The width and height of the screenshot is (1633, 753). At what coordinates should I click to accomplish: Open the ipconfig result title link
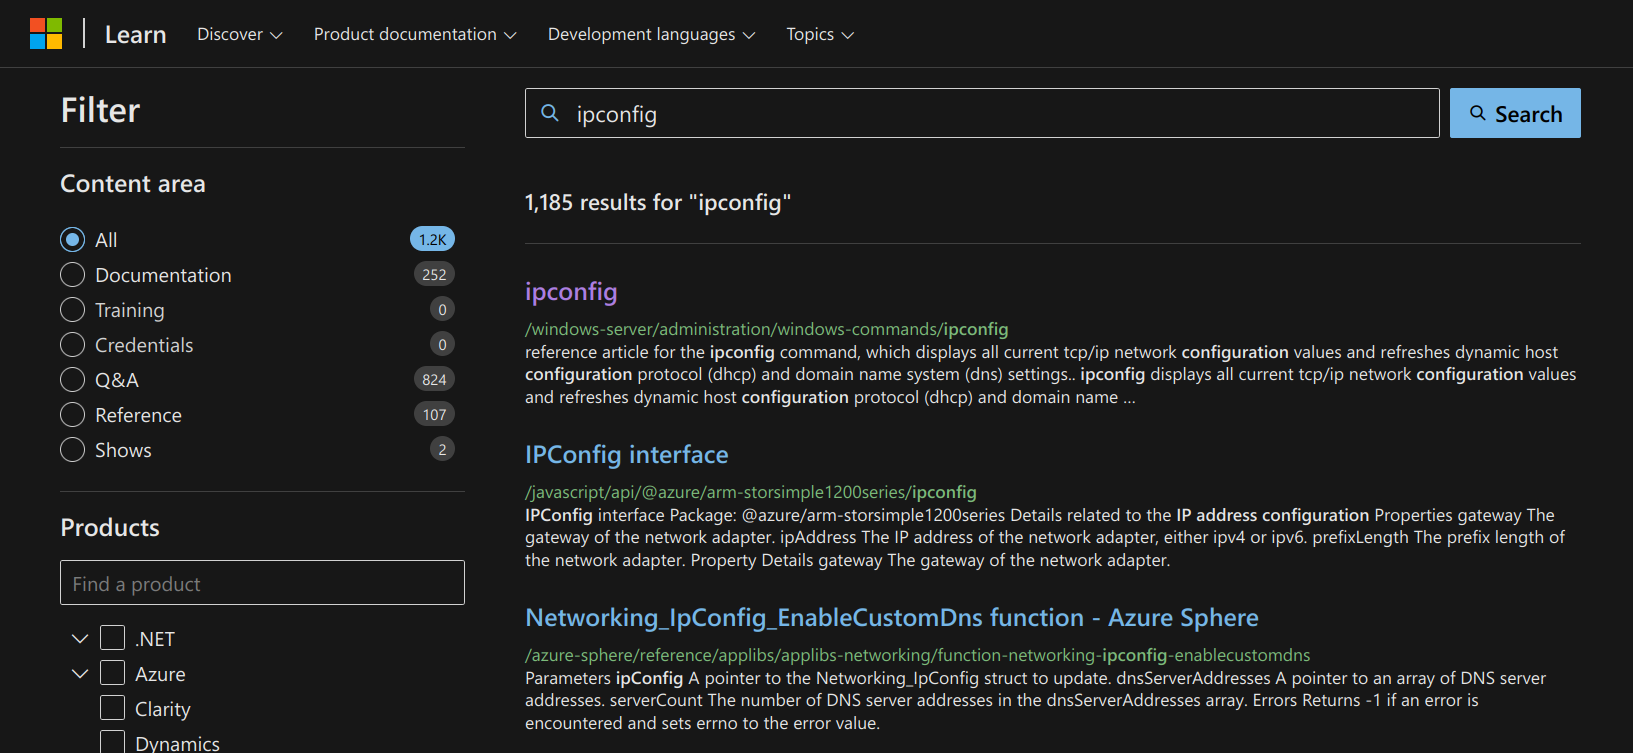pos(571,292)
